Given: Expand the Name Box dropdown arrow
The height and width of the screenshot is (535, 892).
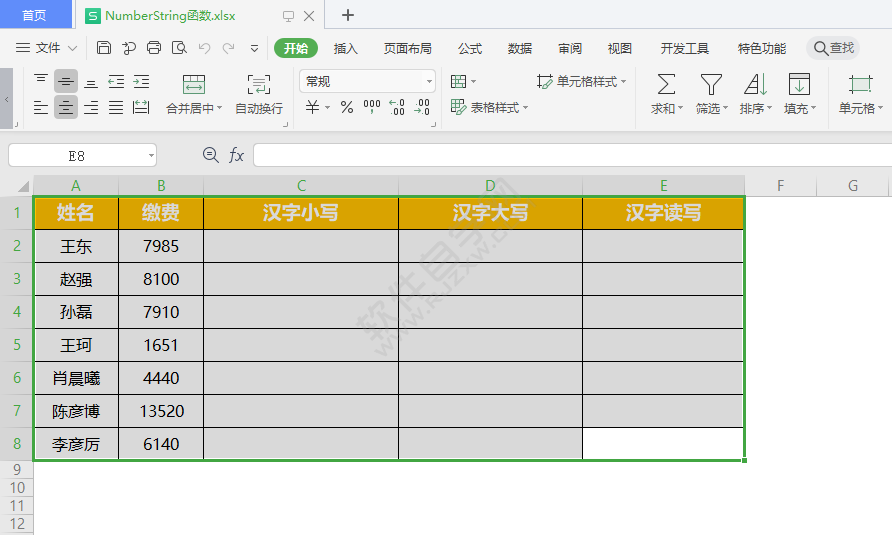Looking at the screenshot, I should point(151,155).
